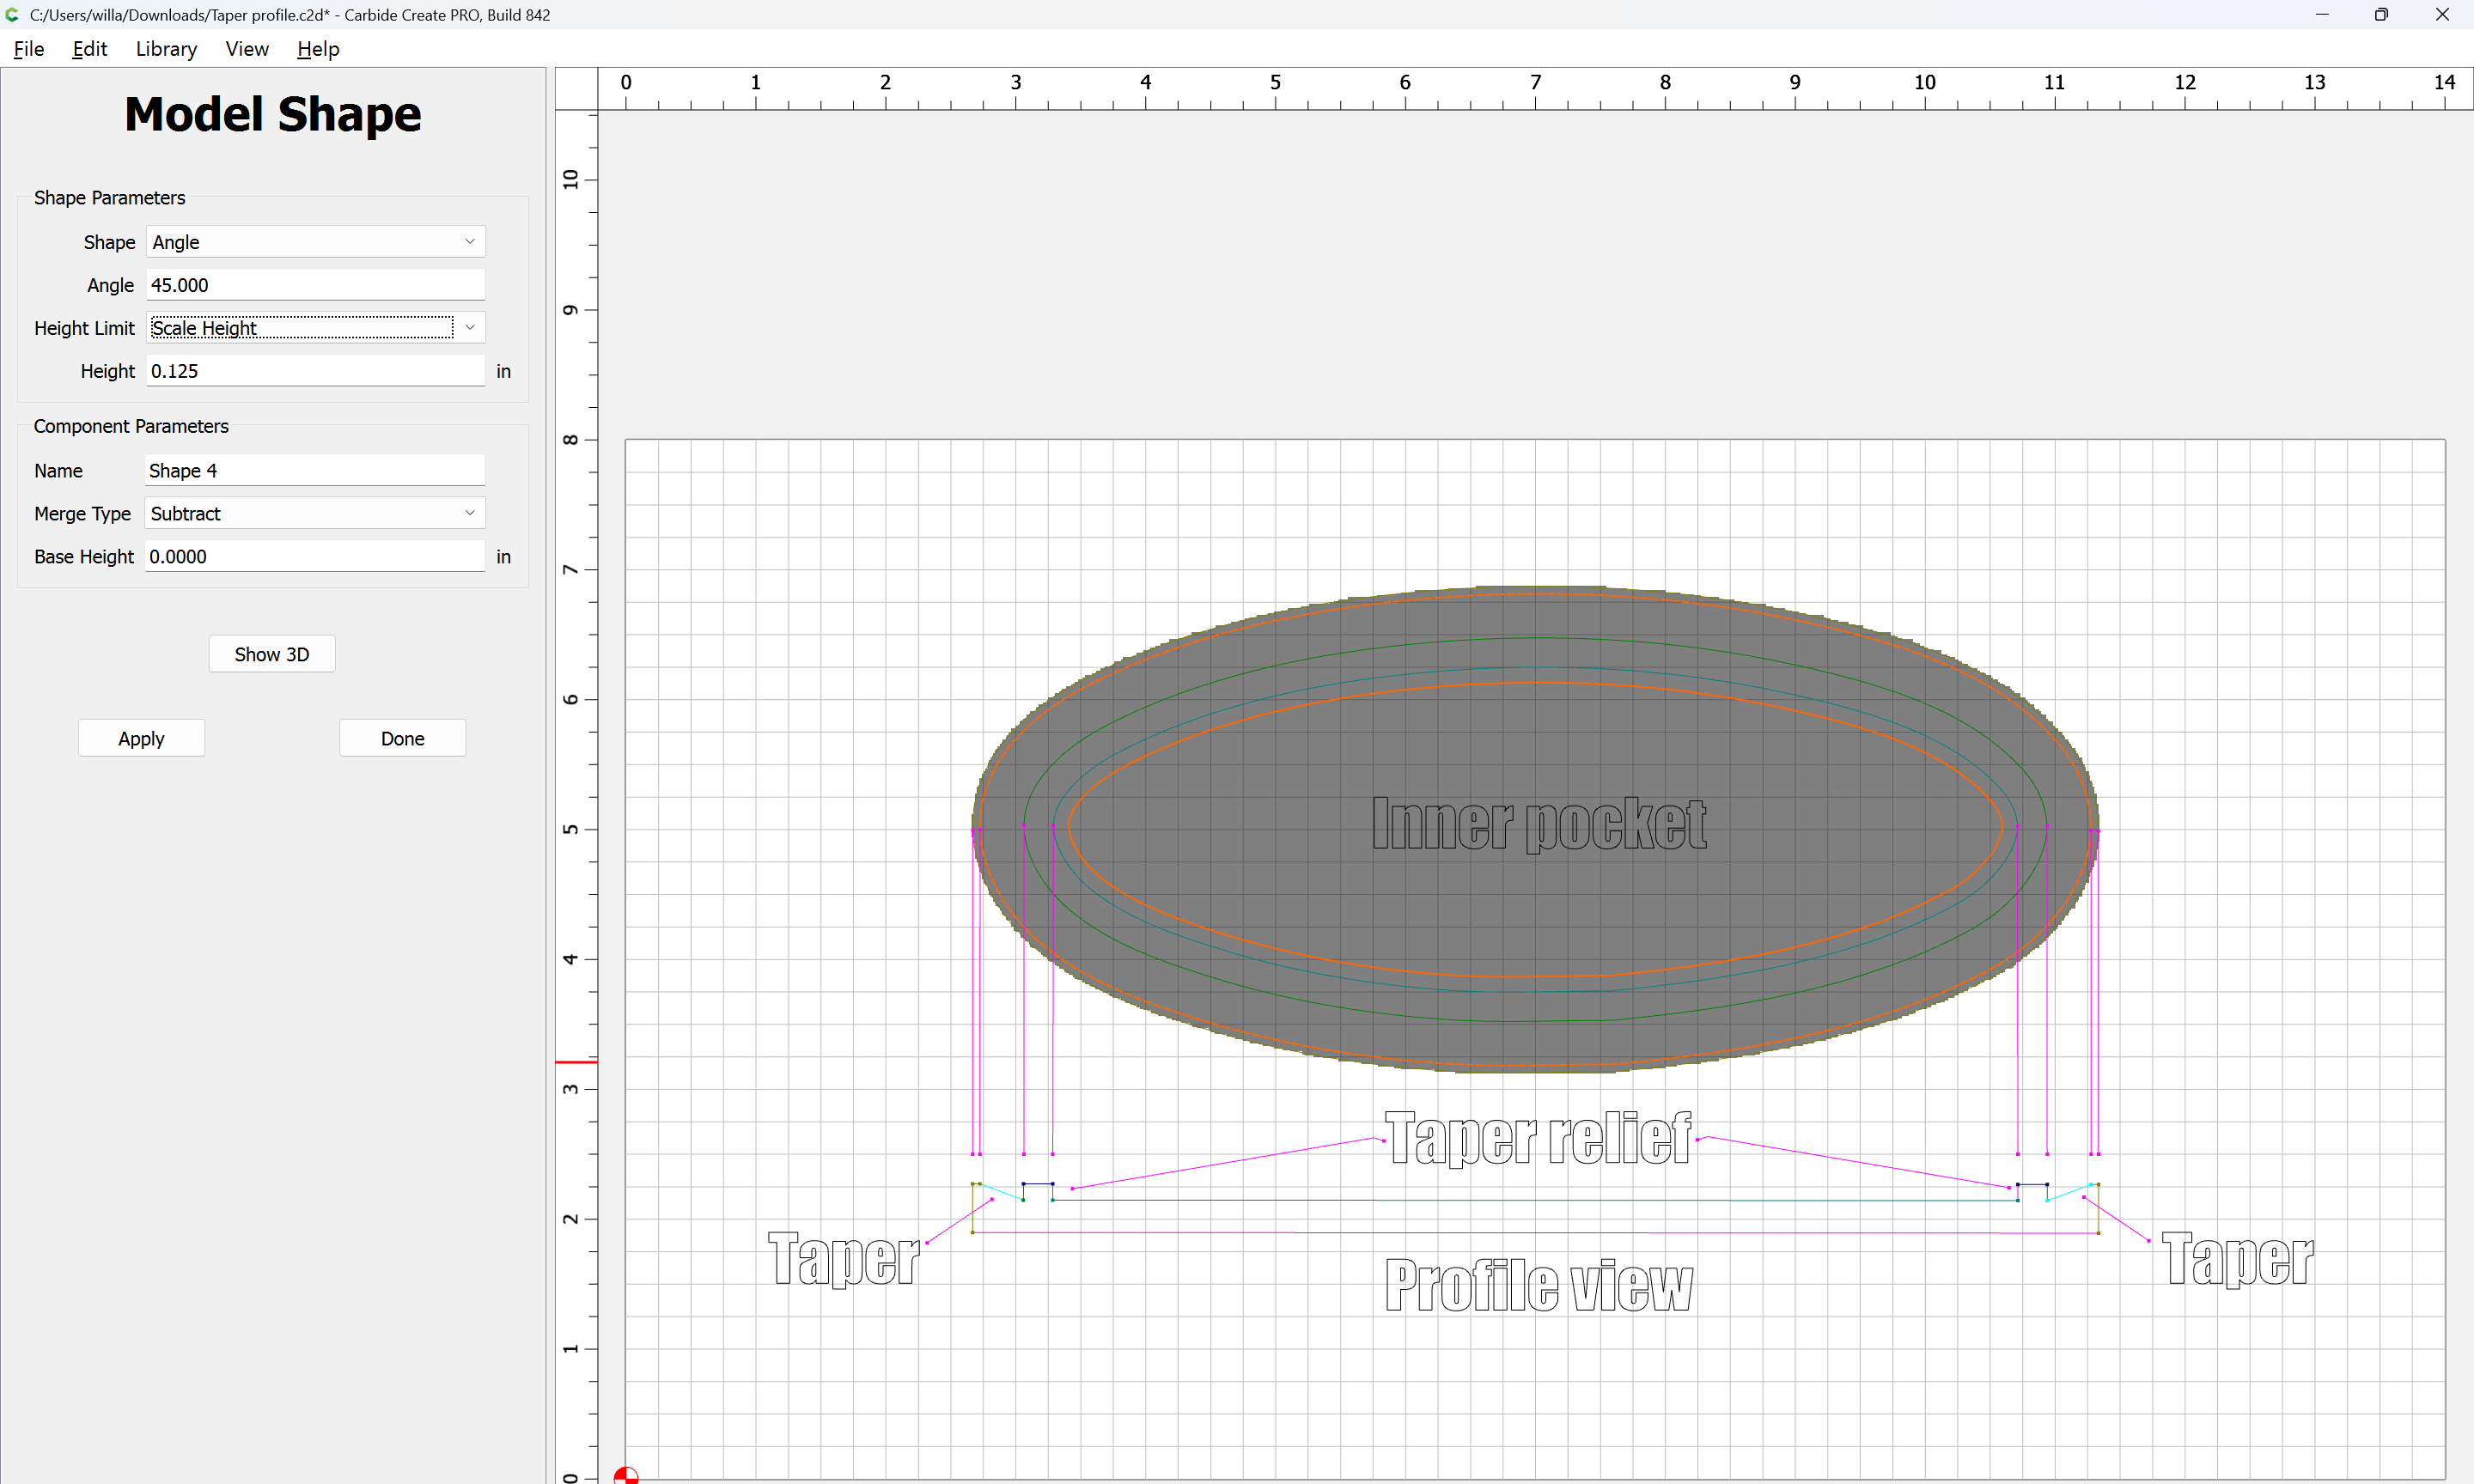Click the red origin marker on canvas
Viewport: 2474px width, 1484px height.
coord(626,1476)
